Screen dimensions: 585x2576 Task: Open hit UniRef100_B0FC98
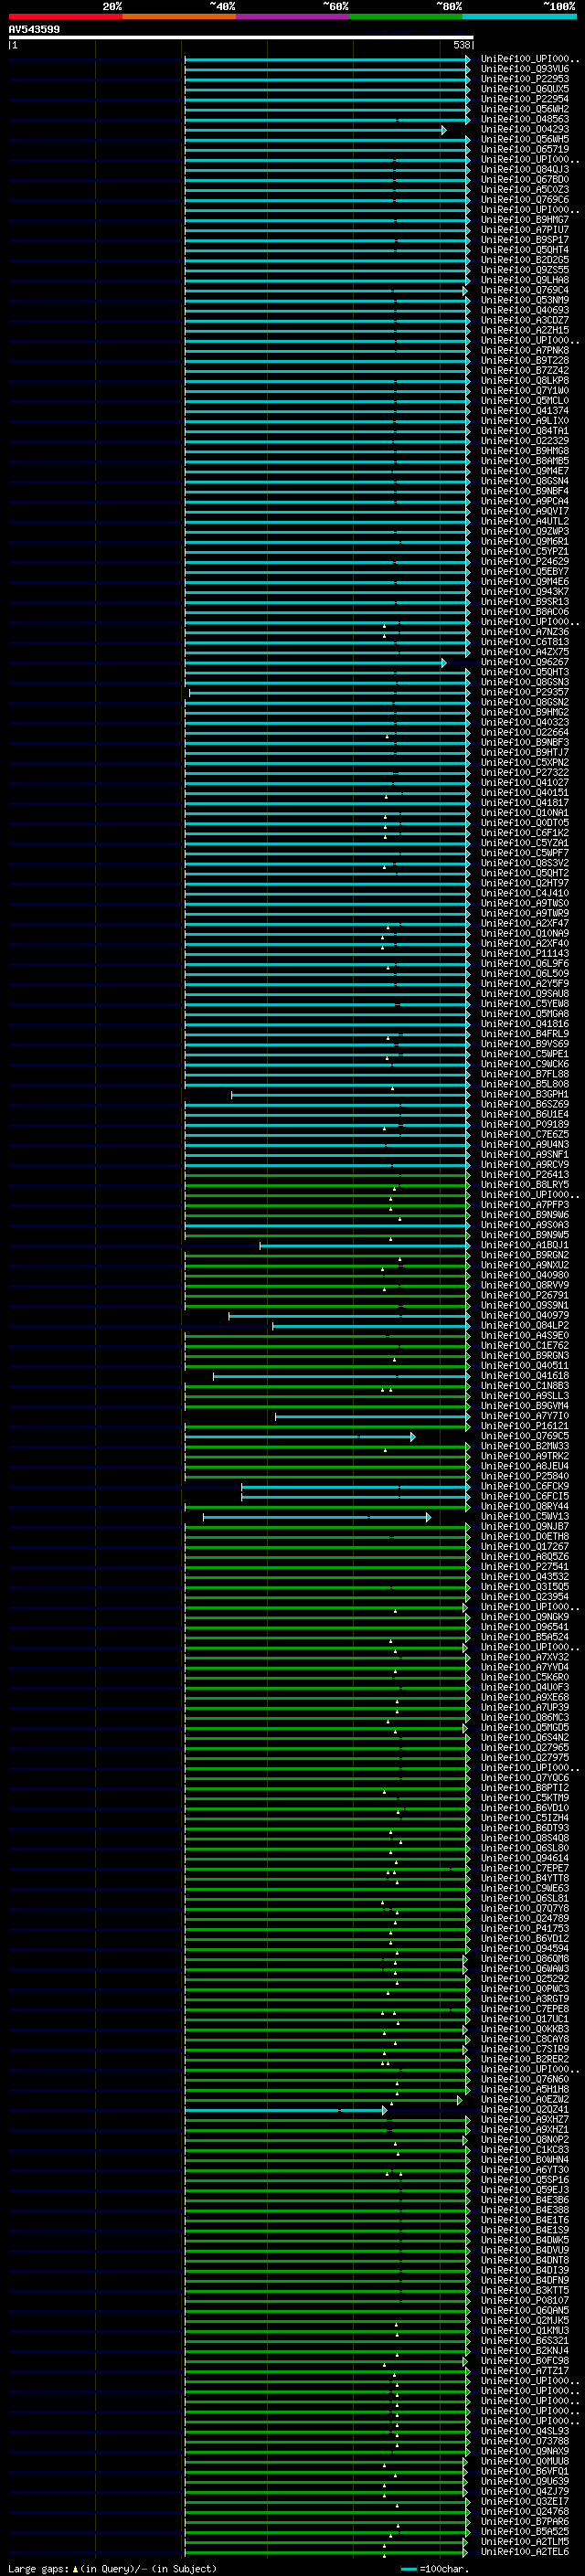[525, 2361]
